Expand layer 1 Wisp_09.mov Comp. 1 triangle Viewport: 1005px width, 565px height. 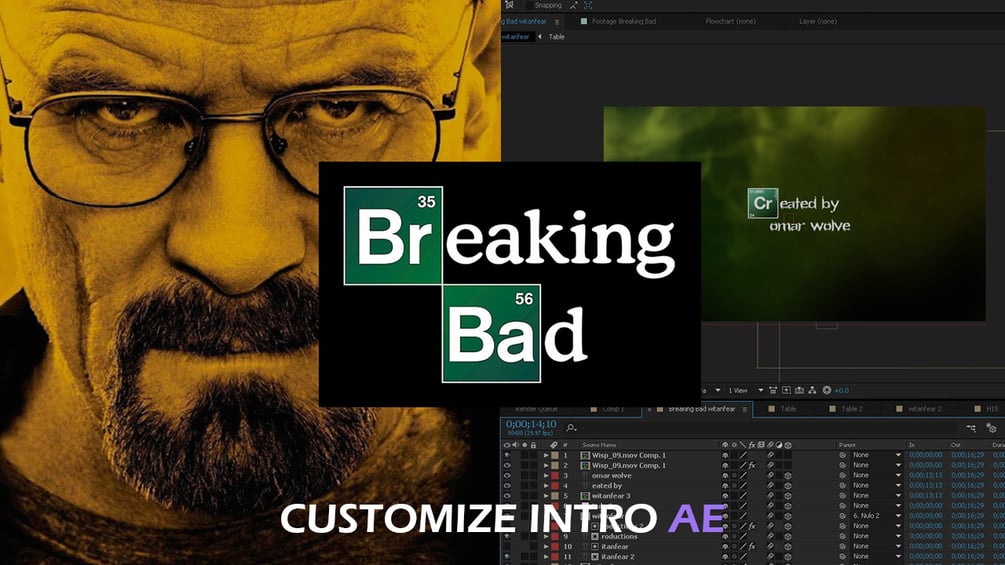546,455
